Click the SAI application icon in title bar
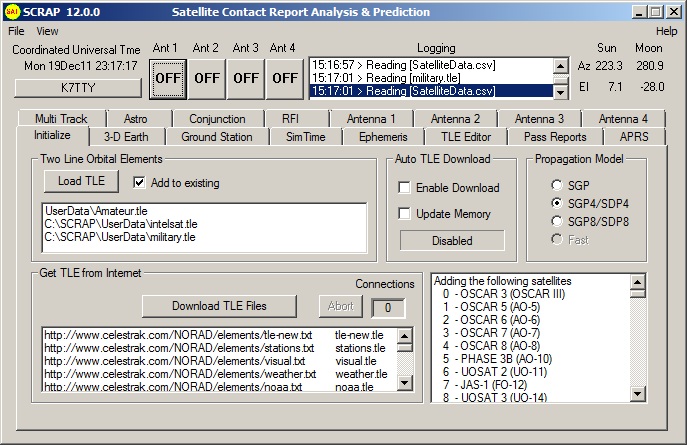Screen dimensions: 687x445 12,12
